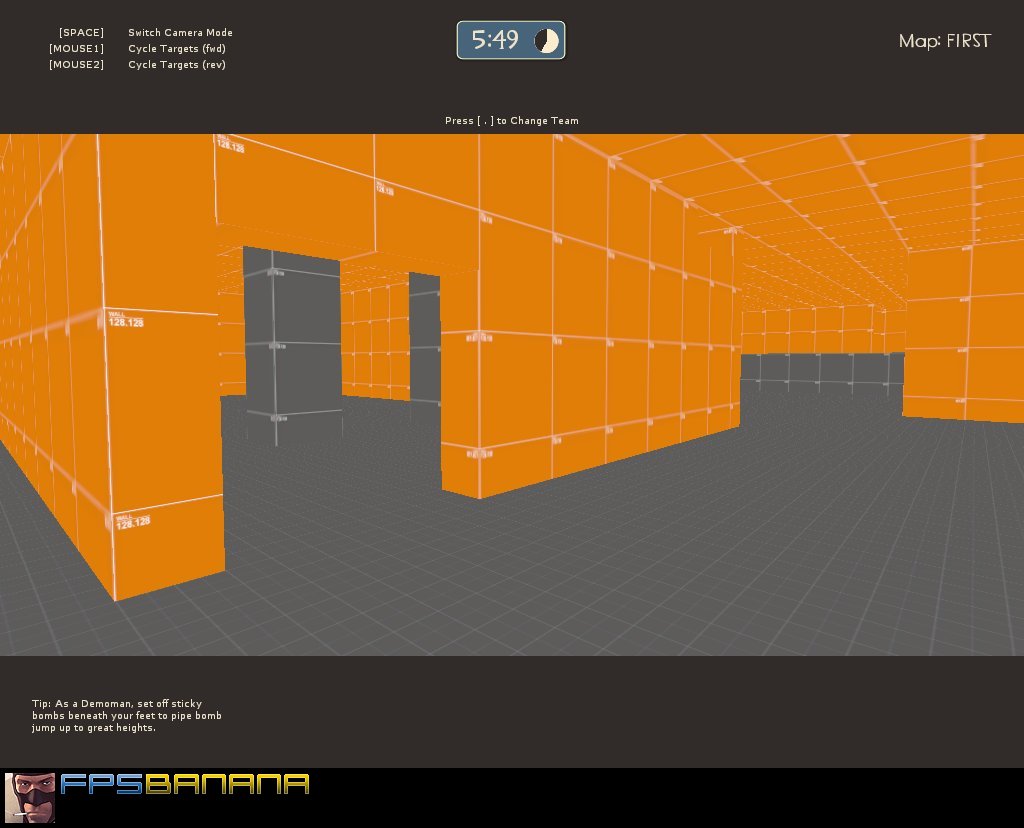Click the Demoman tip text
1024x828 pixels.
coord(126,716)
